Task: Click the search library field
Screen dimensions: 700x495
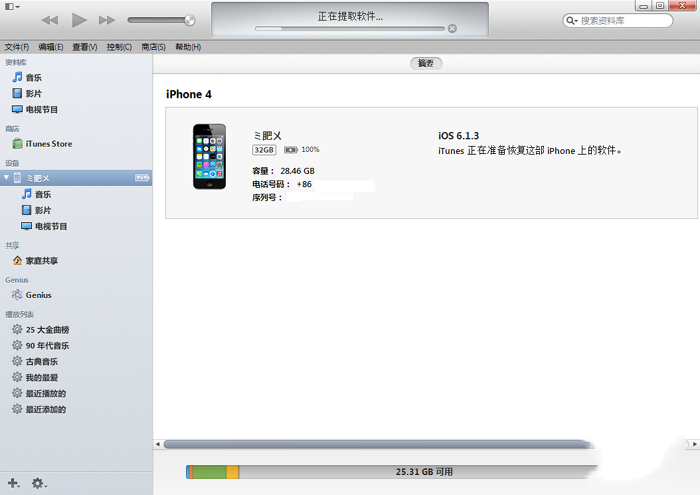Action: (x=618, y=21)
